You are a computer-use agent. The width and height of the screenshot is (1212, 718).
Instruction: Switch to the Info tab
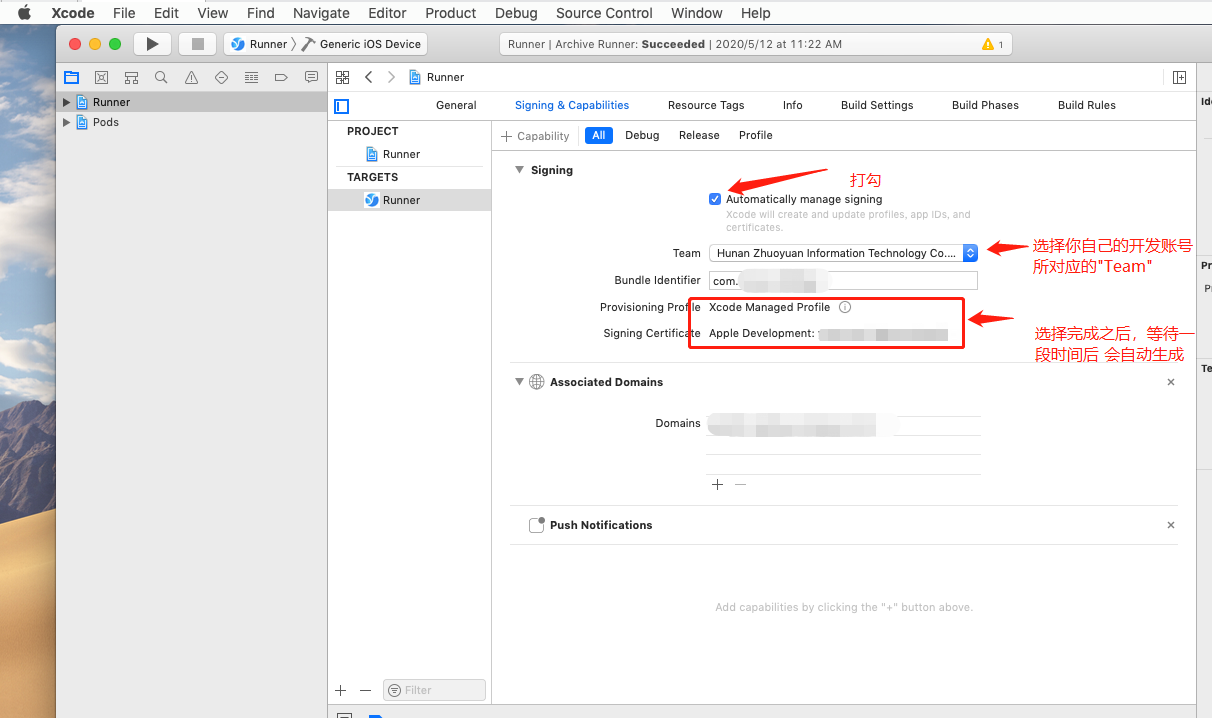pyautogui.click(x=793, y=105)
